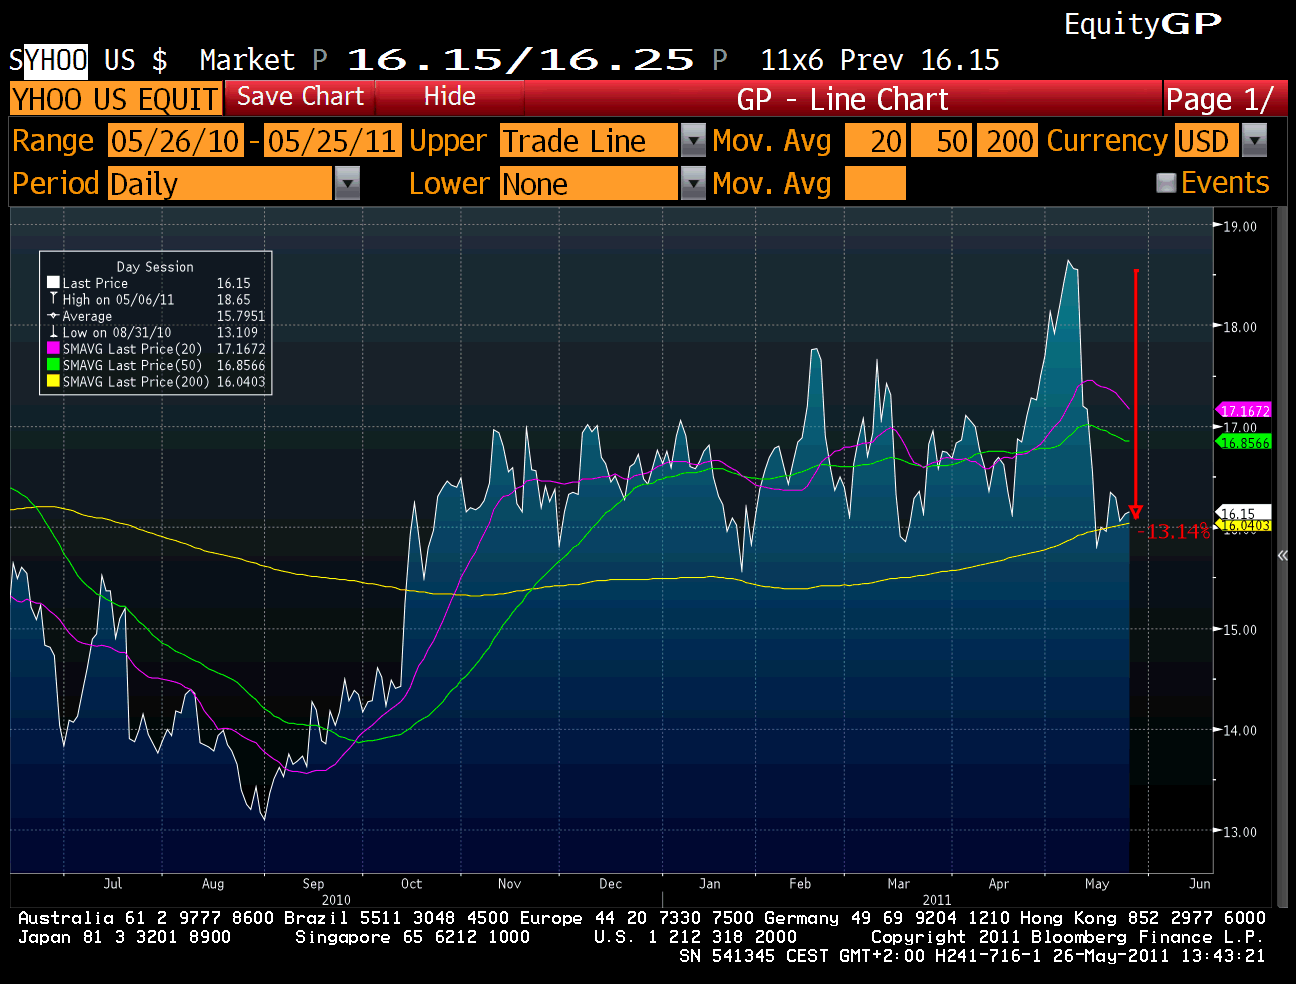Click the 16.15/16.25 bid-ask quote
This screenshot has height=984, width=1296.
(x=520, y=60)
